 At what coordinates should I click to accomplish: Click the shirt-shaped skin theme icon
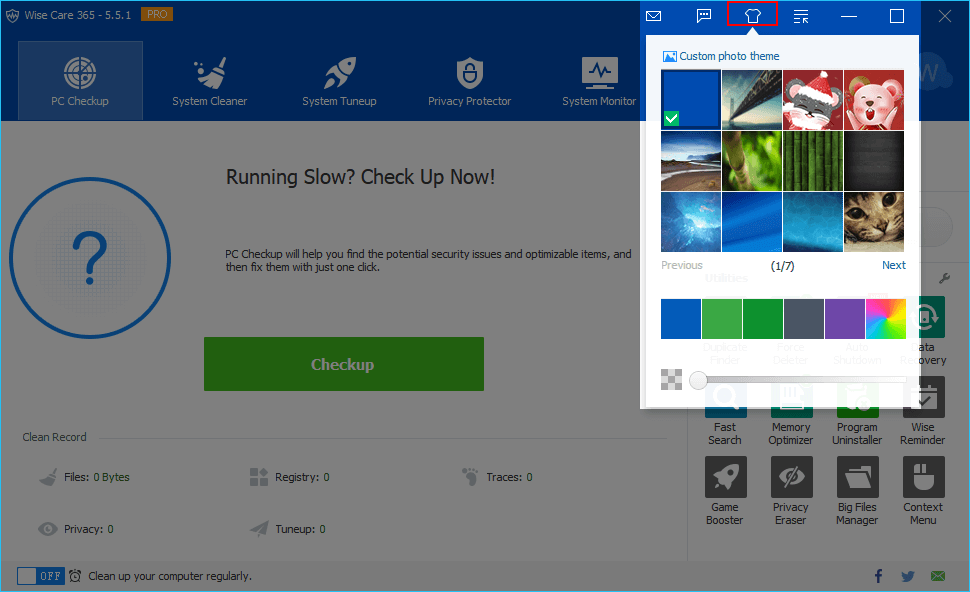tap(752, 15)
